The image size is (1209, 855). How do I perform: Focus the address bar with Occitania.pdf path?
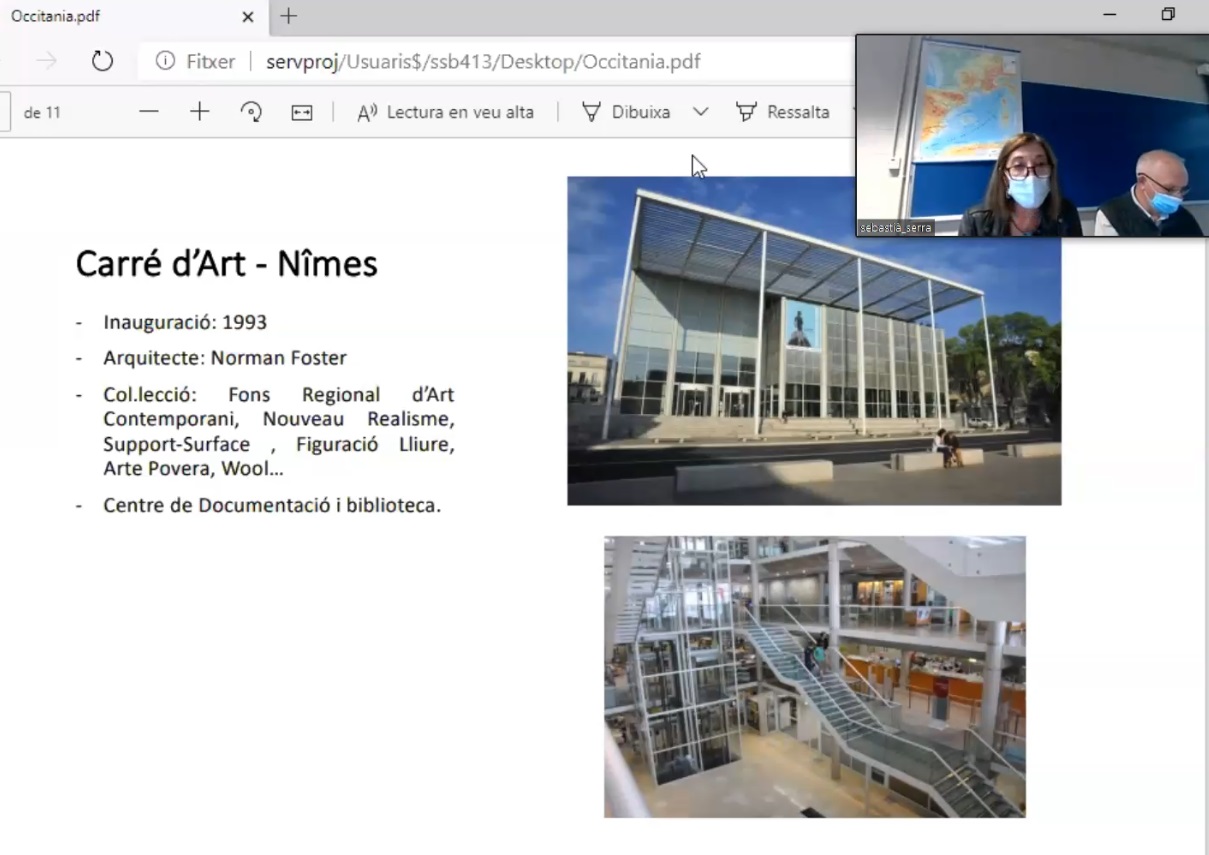click(x=483, y=62)
